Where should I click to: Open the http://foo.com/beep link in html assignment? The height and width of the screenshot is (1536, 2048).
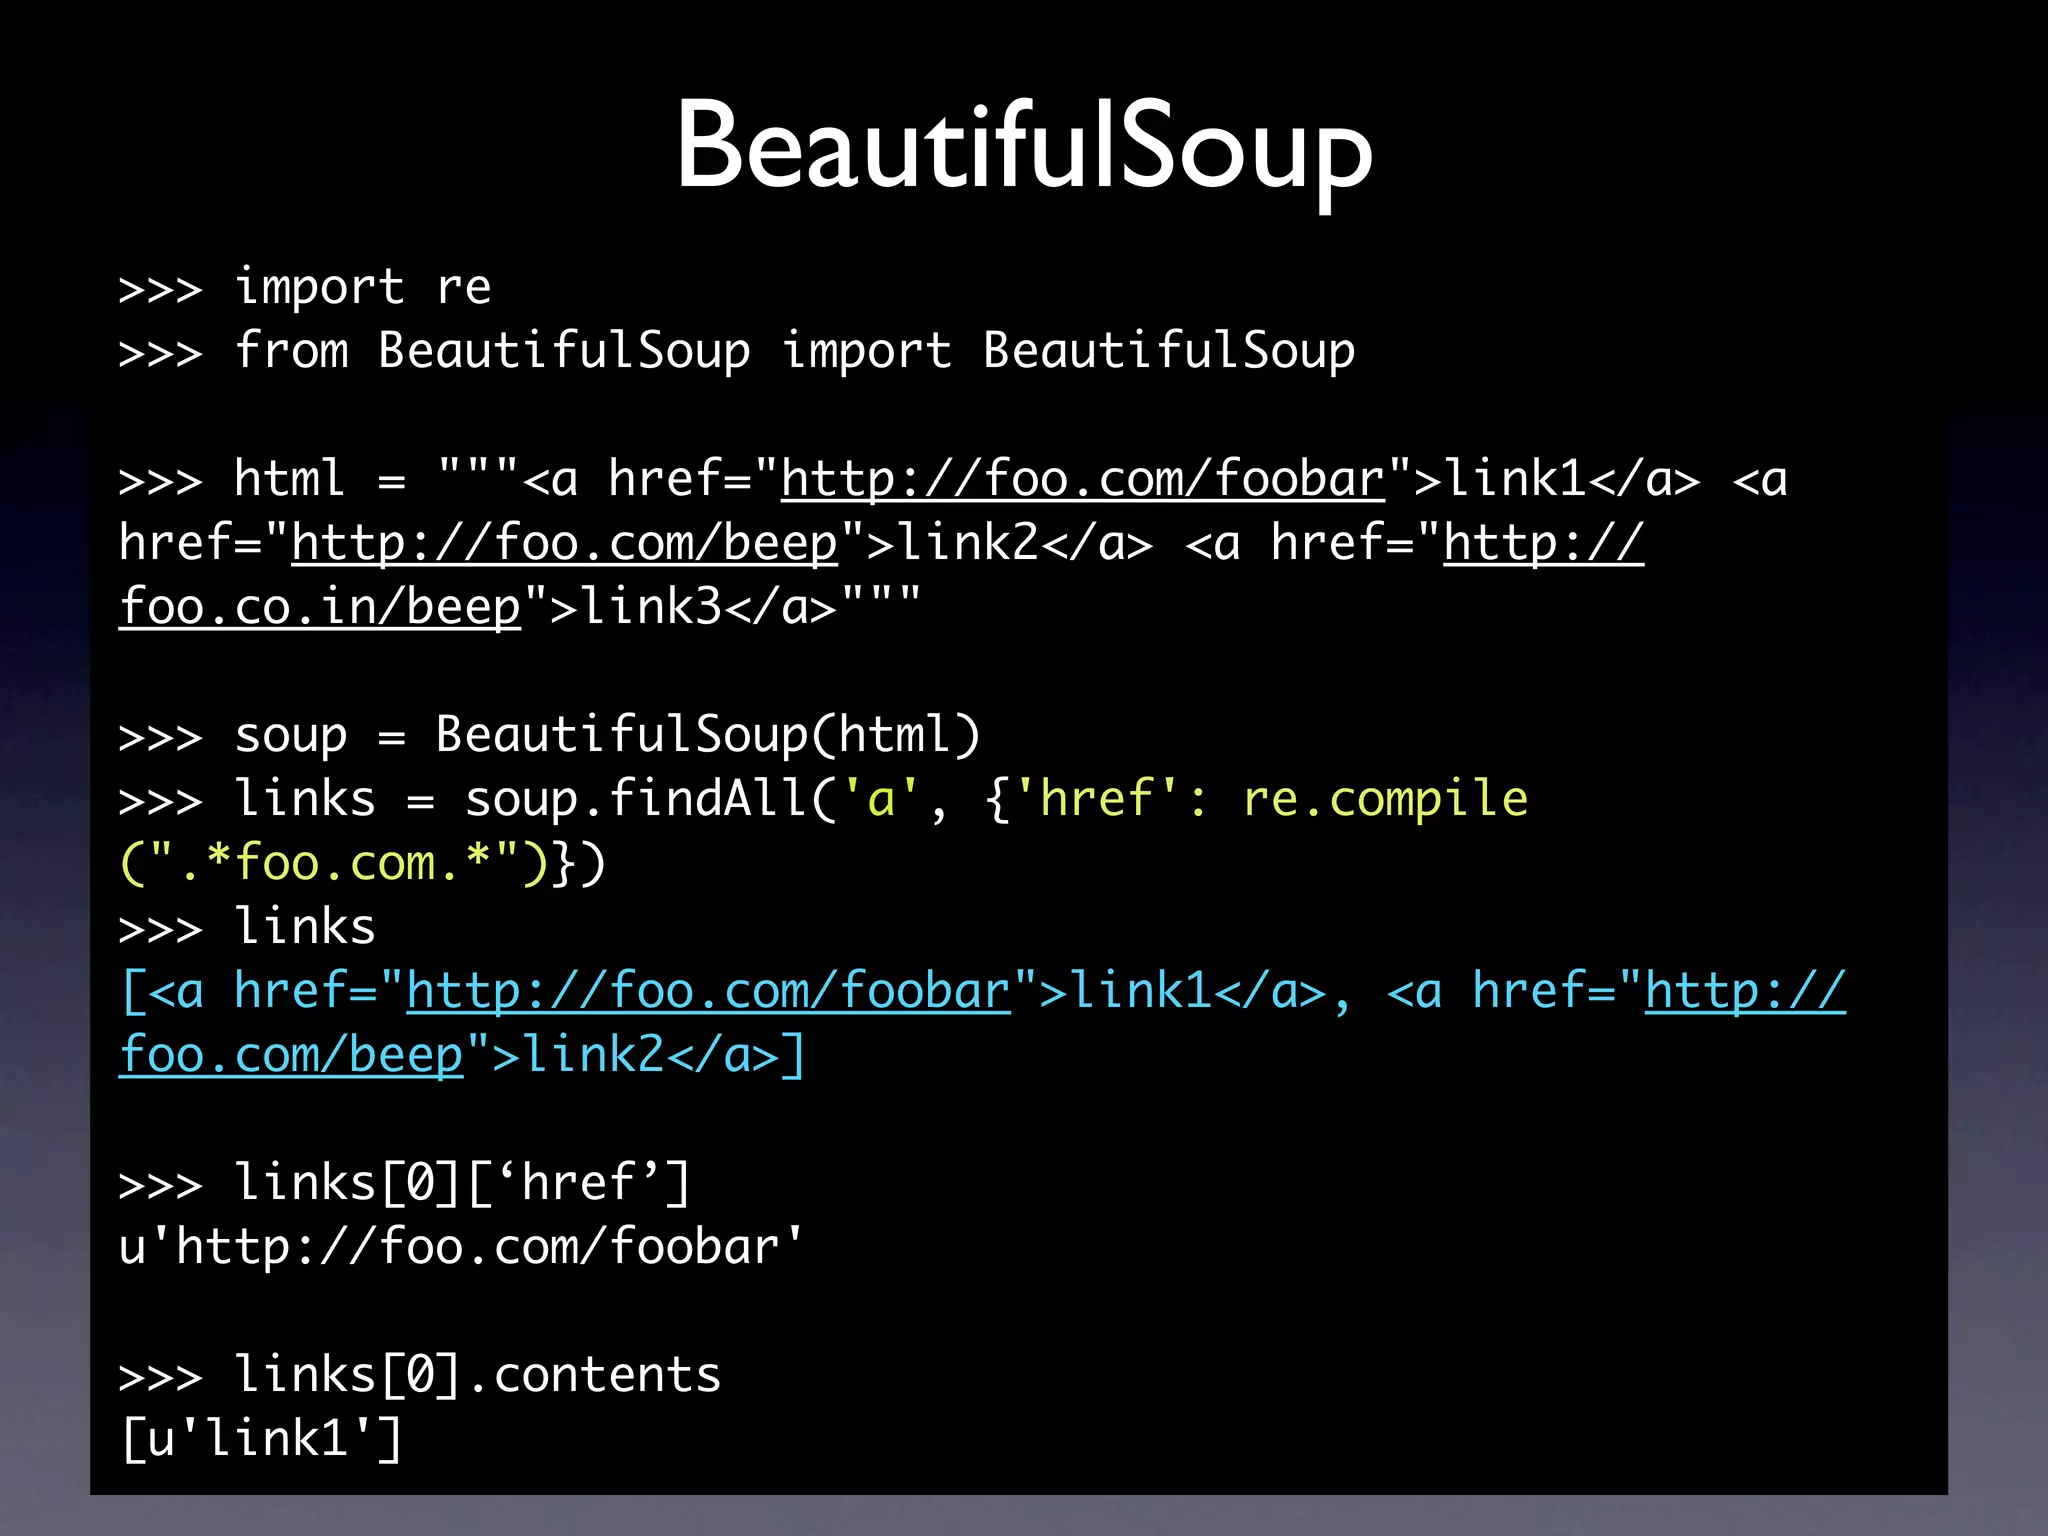pos(564,544)
